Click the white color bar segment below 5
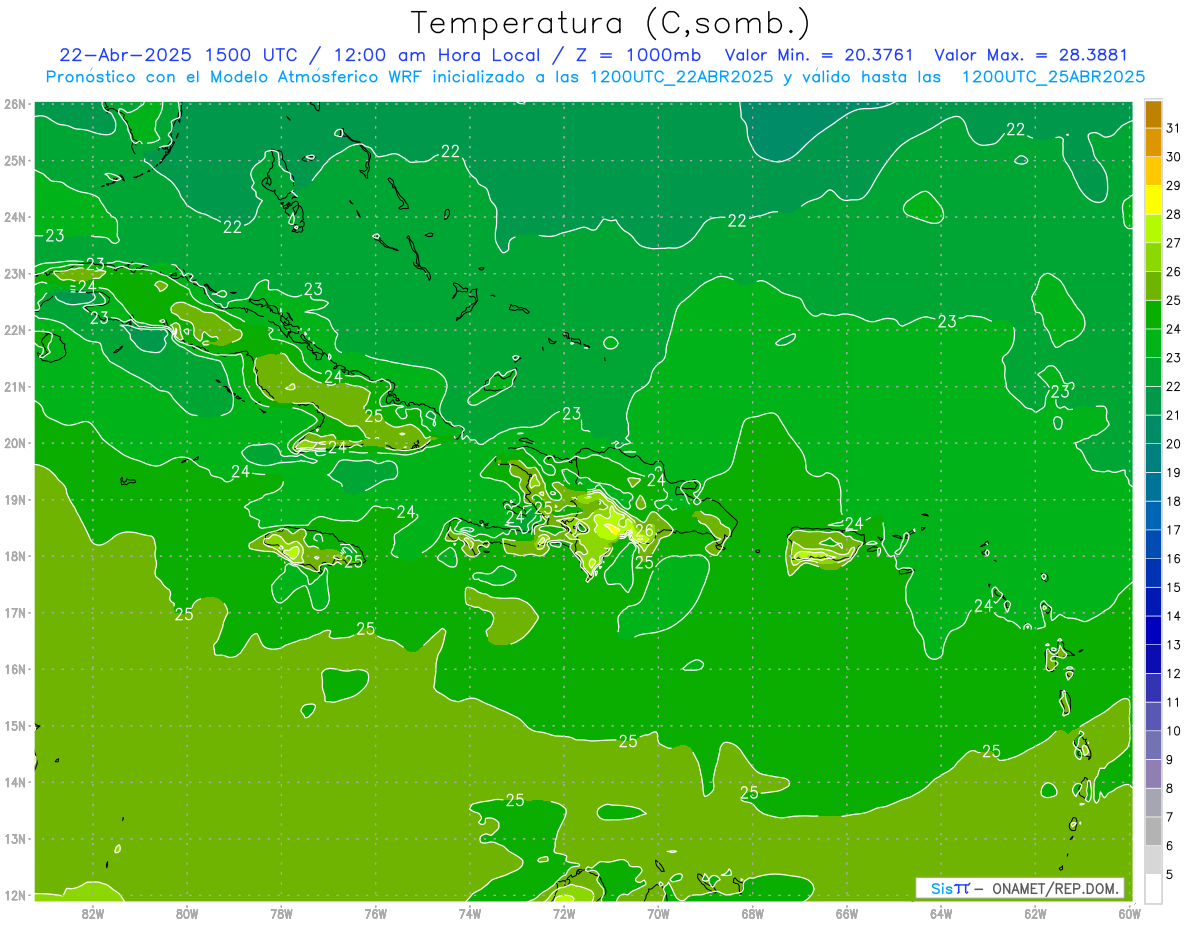1200x927 pixels. click(1153, 888)
